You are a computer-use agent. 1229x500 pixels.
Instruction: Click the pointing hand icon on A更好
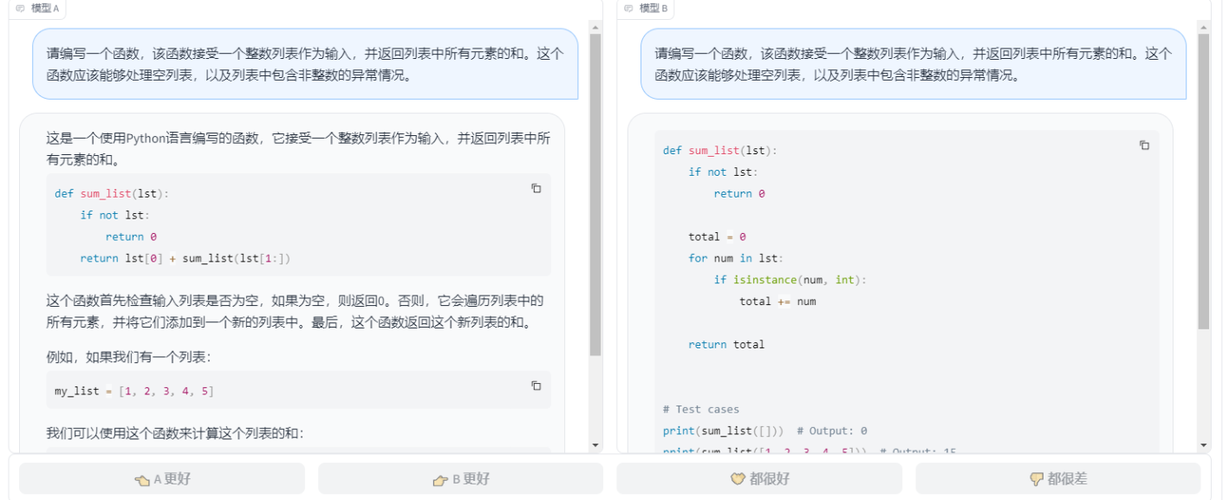(x=142, y=479)
